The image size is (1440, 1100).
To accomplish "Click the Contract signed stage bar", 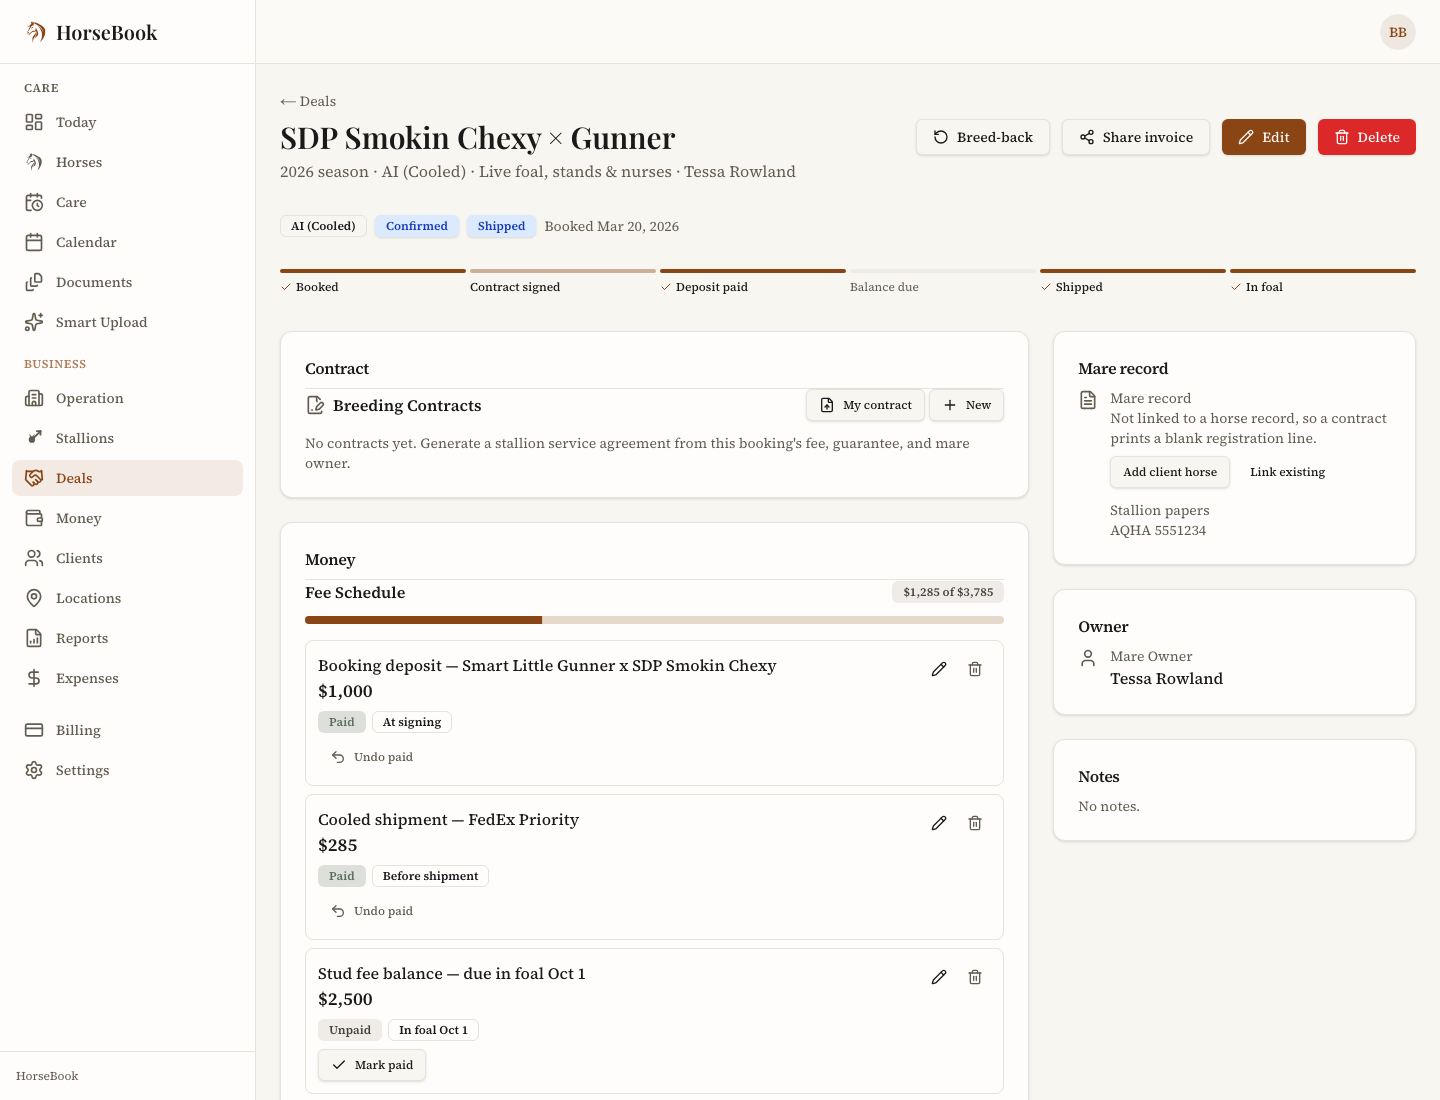I will [x=563, y=271].
